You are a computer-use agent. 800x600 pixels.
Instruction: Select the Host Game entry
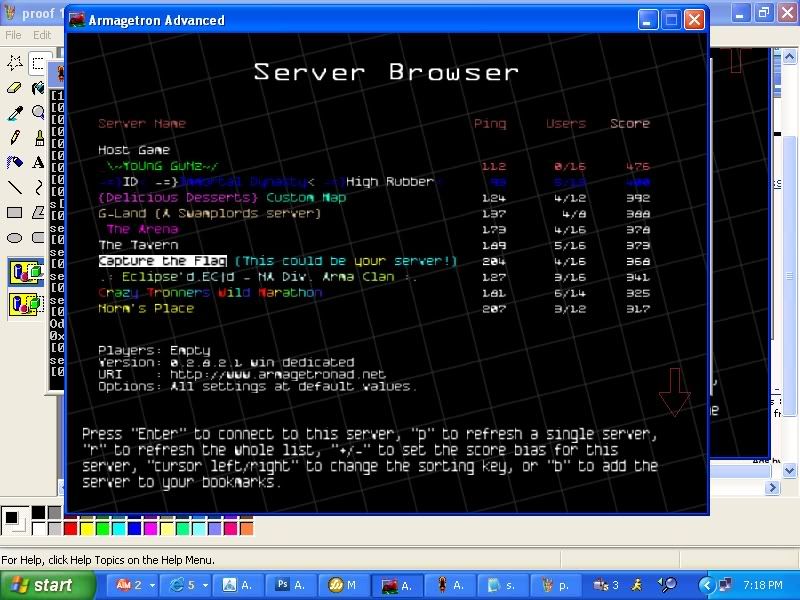click(134, 150)
